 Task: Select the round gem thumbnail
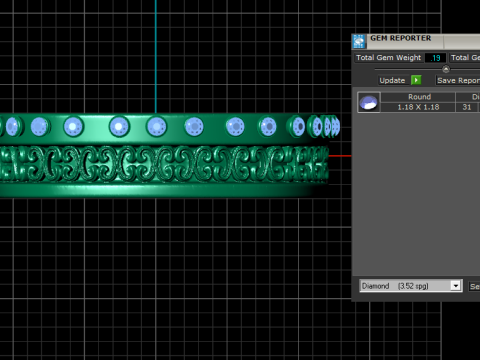369,102
